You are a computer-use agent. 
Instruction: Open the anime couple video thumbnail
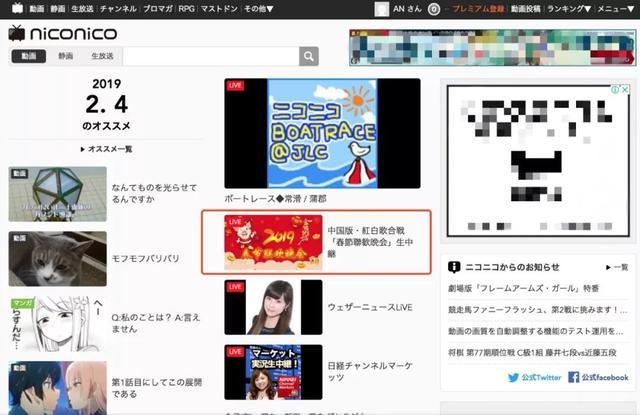58,388
